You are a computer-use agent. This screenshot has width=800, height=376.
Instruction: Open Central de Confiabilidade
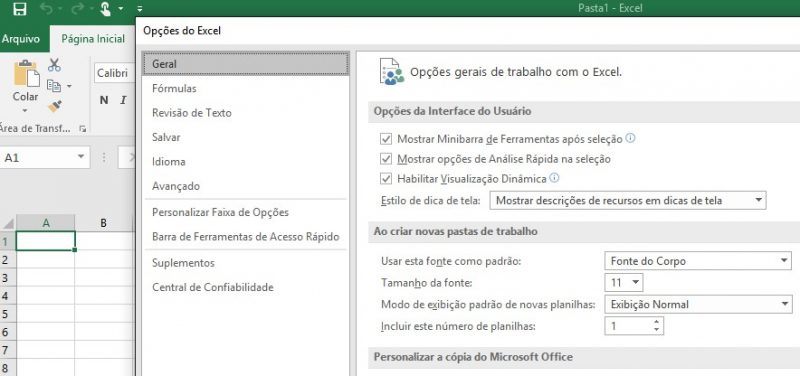point(246,287)
